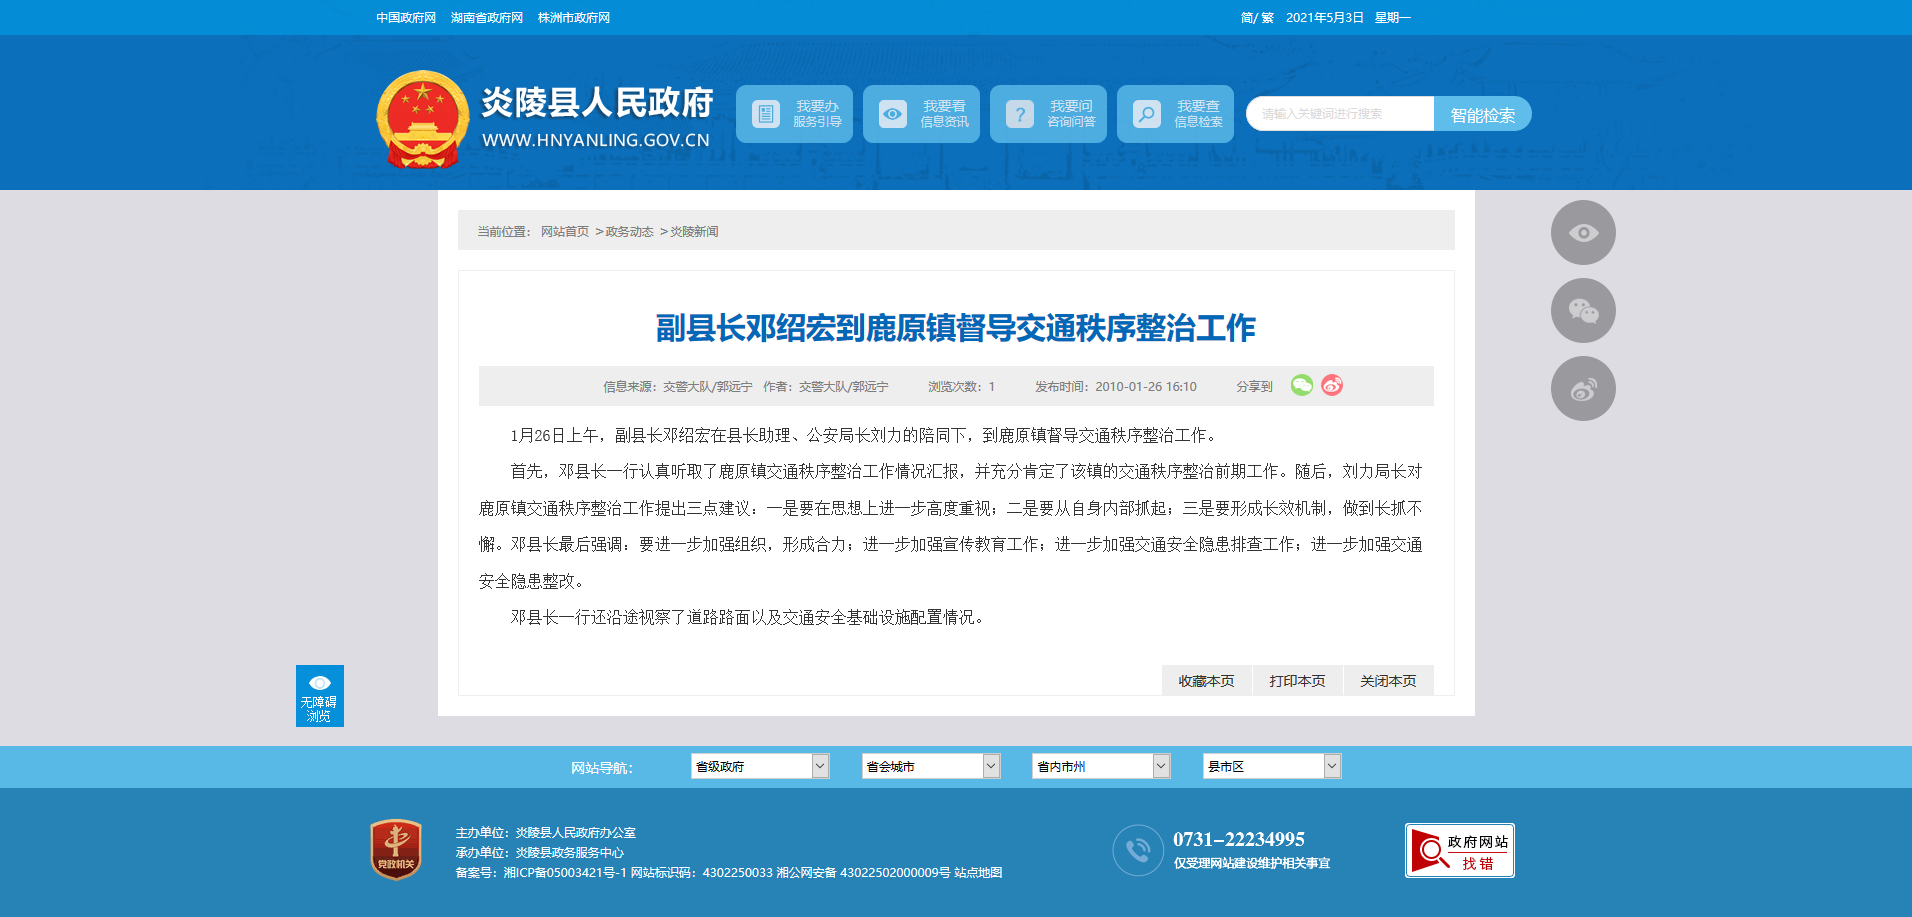Open the gray Weibo floating sidebar icon
This screenshot has height=917, width=1912.
1582,389
